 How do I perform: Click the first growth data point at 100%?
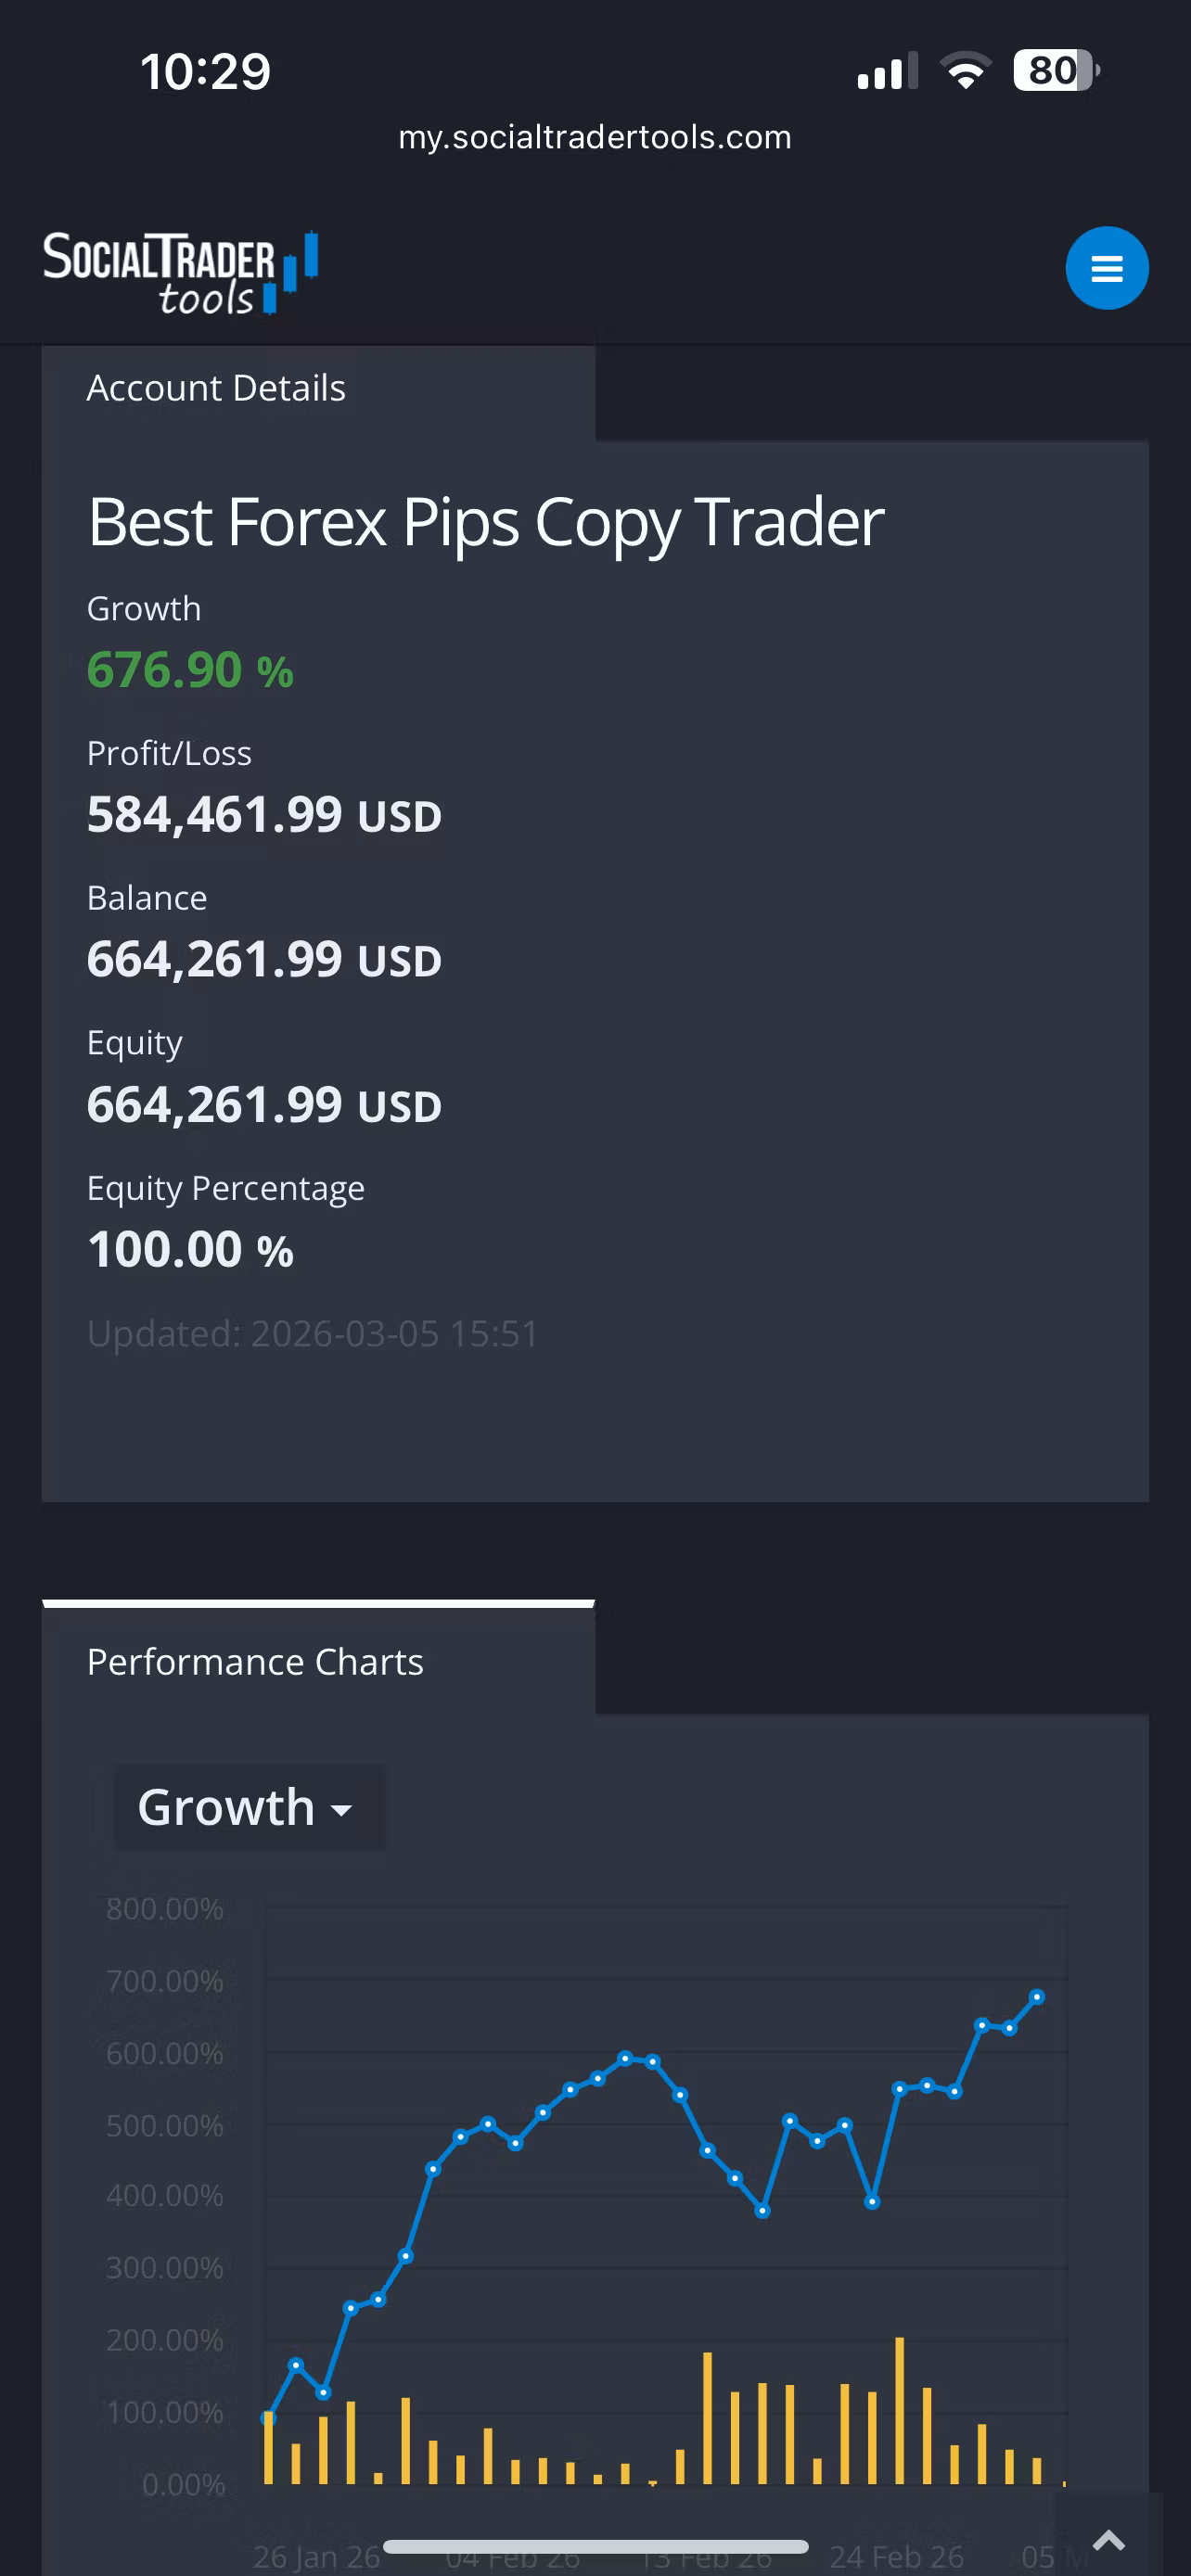268,2418
